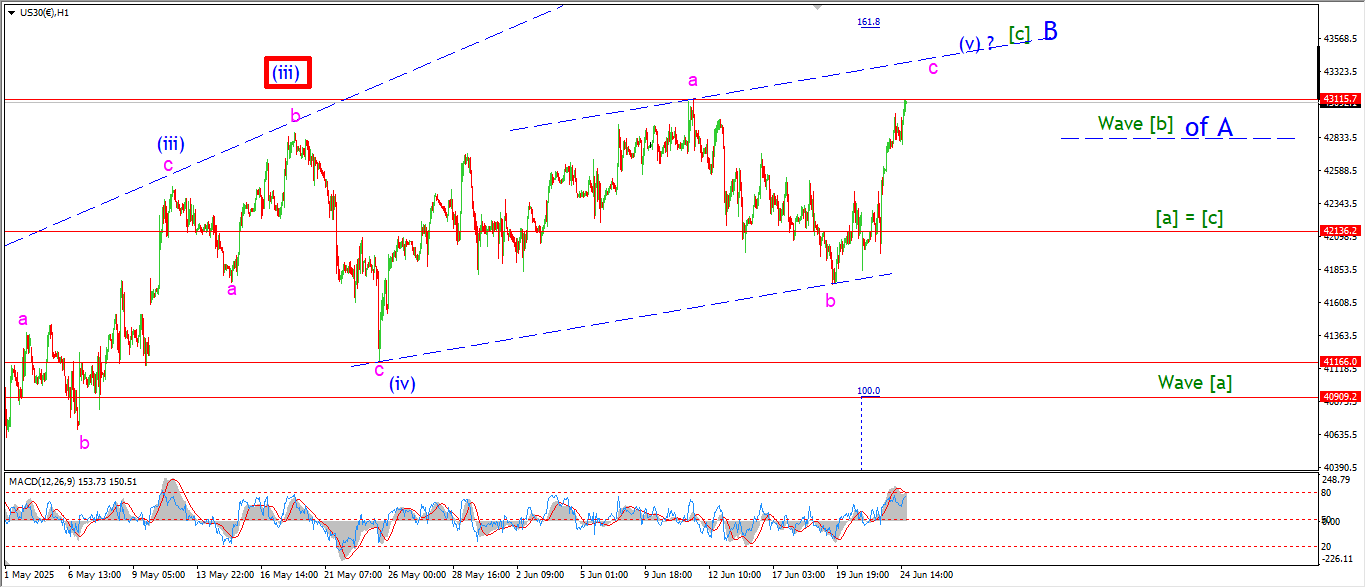Open the US30 chart dropdown triangle
The height and width of the screenshot is (588, 1366).
pyautogui.click(x=12, y=13)
